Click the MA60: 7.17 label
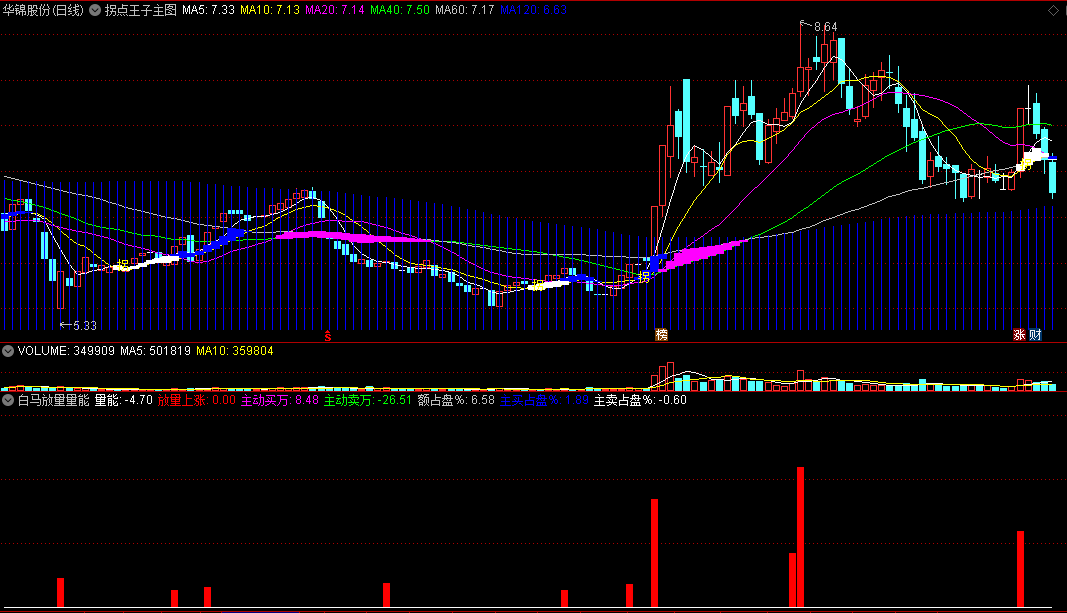 coord(465,10)
